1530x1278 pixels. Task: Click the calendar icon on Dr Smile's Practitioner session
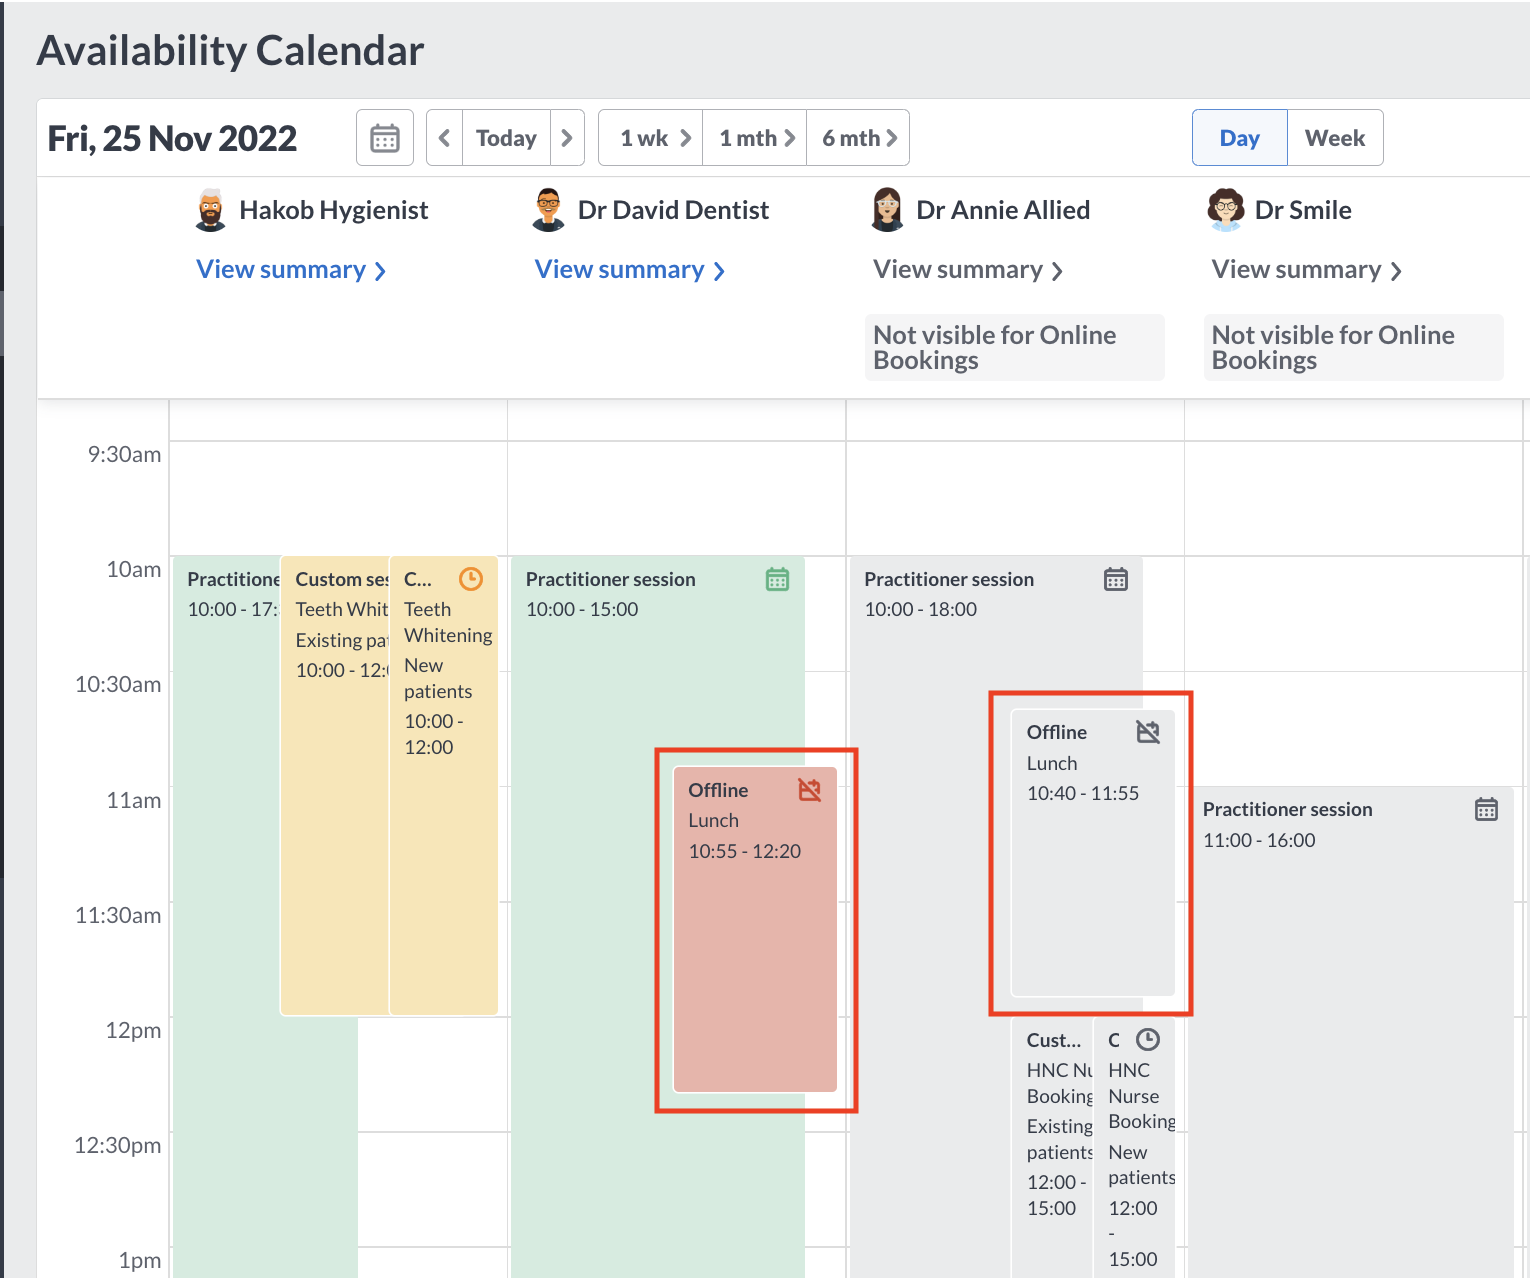pos(1487,809)
